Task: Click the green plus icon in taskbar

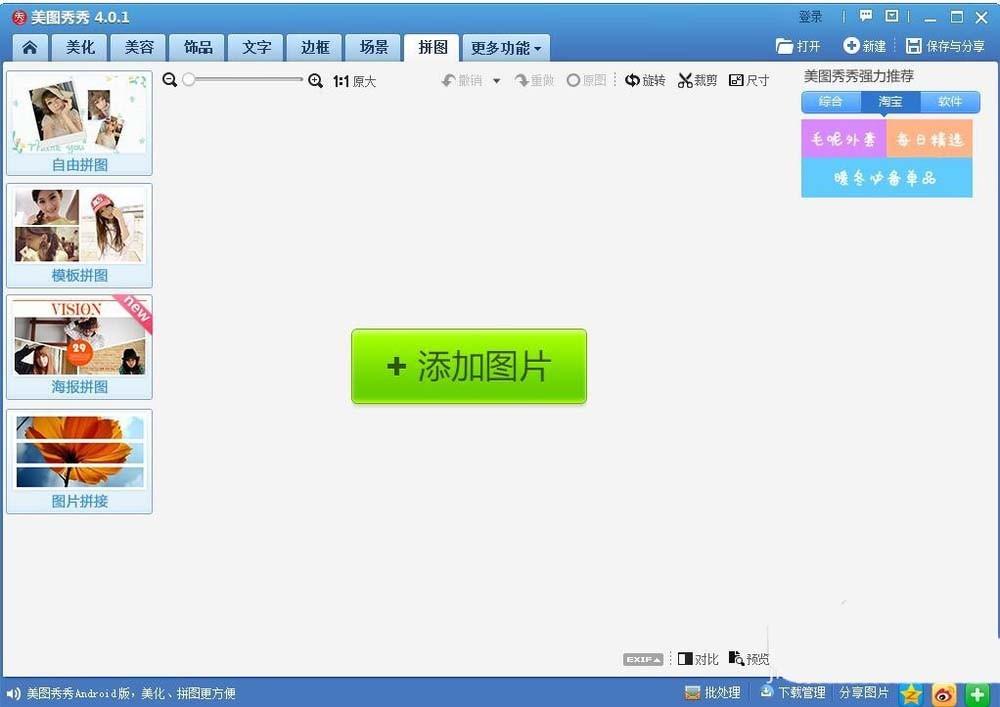Action: point(977,693)
